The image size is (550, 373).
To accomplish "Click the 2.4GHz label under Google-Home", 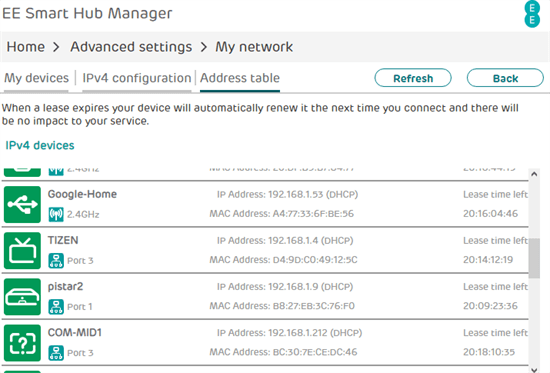I will coord(83,214).
